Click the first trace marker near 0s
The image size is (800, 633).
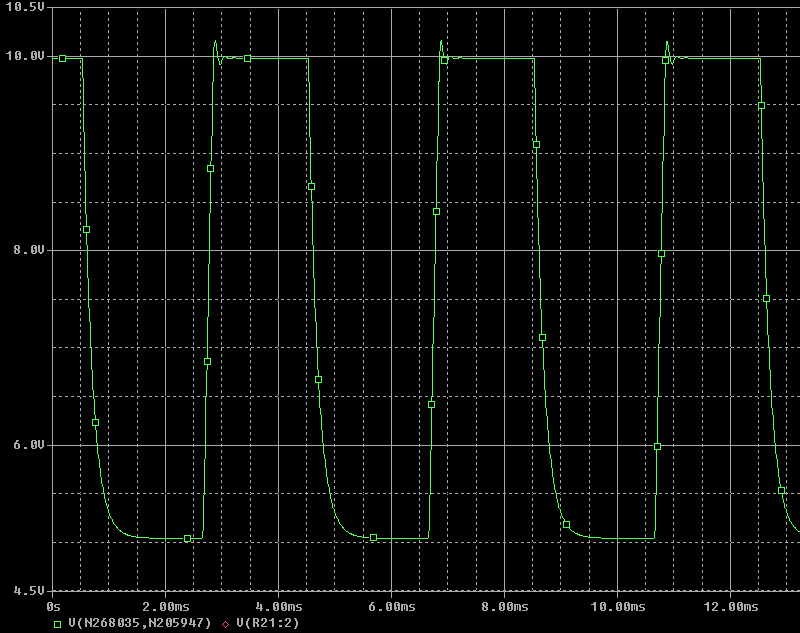click(62, 58)
